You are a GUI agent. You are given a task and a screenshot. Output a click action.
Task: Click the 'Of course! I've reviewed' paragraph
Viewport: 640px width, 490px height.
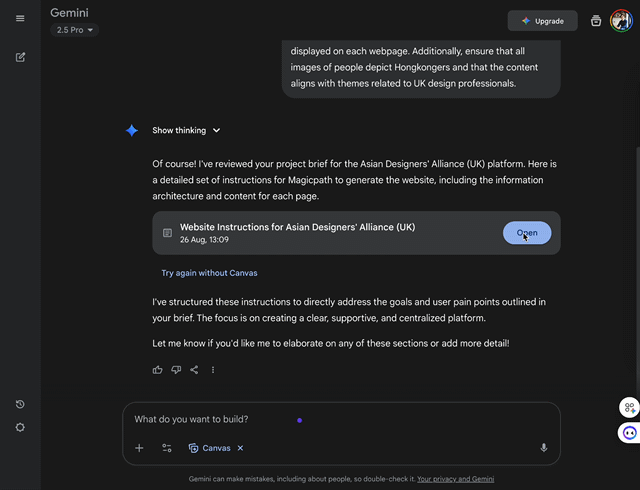pos(354,180)
